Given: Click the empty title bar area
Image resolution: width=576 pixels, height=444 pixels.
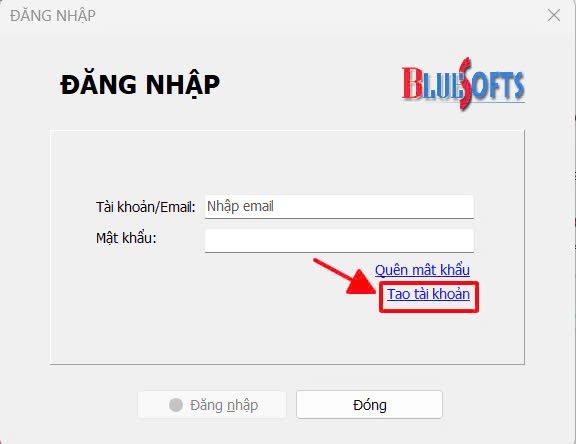Looking at the screenshot, I should point(320,15).
